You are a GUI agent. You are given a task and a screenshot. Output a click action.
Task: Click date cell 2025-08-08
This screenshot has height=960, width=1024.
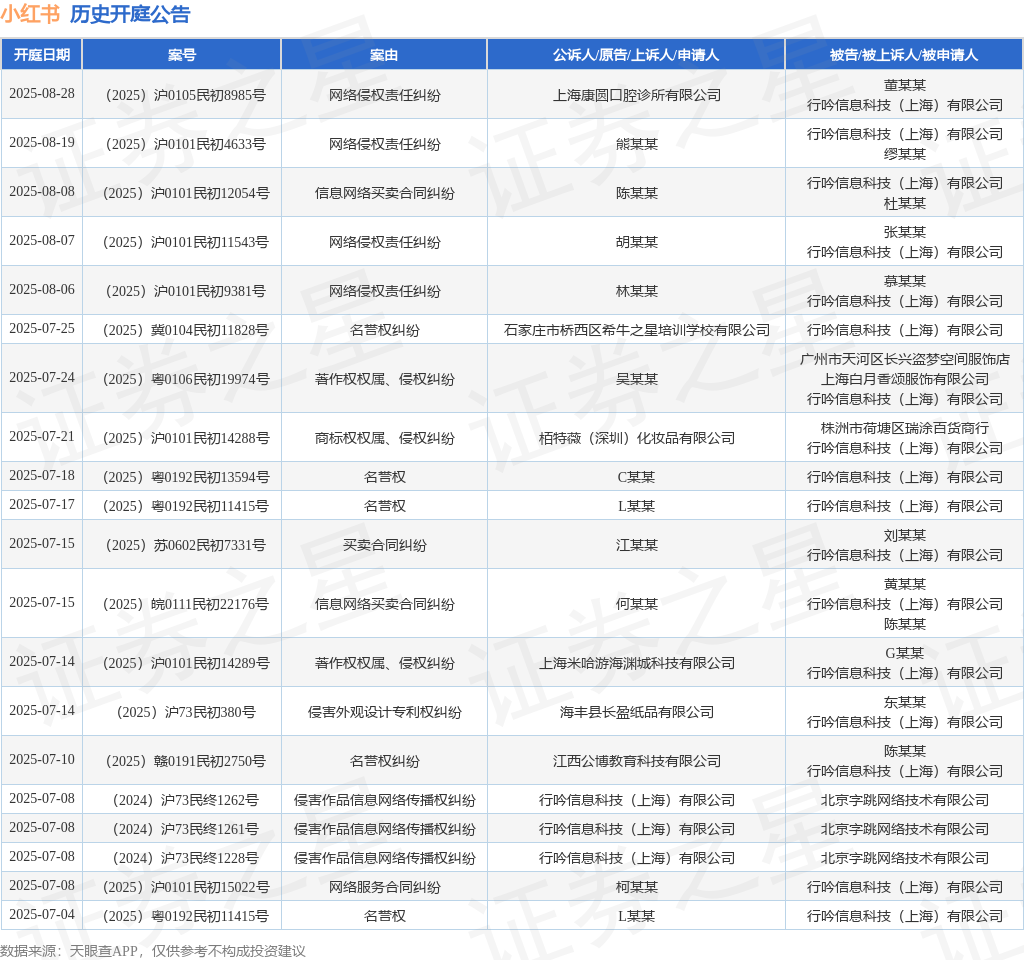pyautogui.click(x=42, y=191)
